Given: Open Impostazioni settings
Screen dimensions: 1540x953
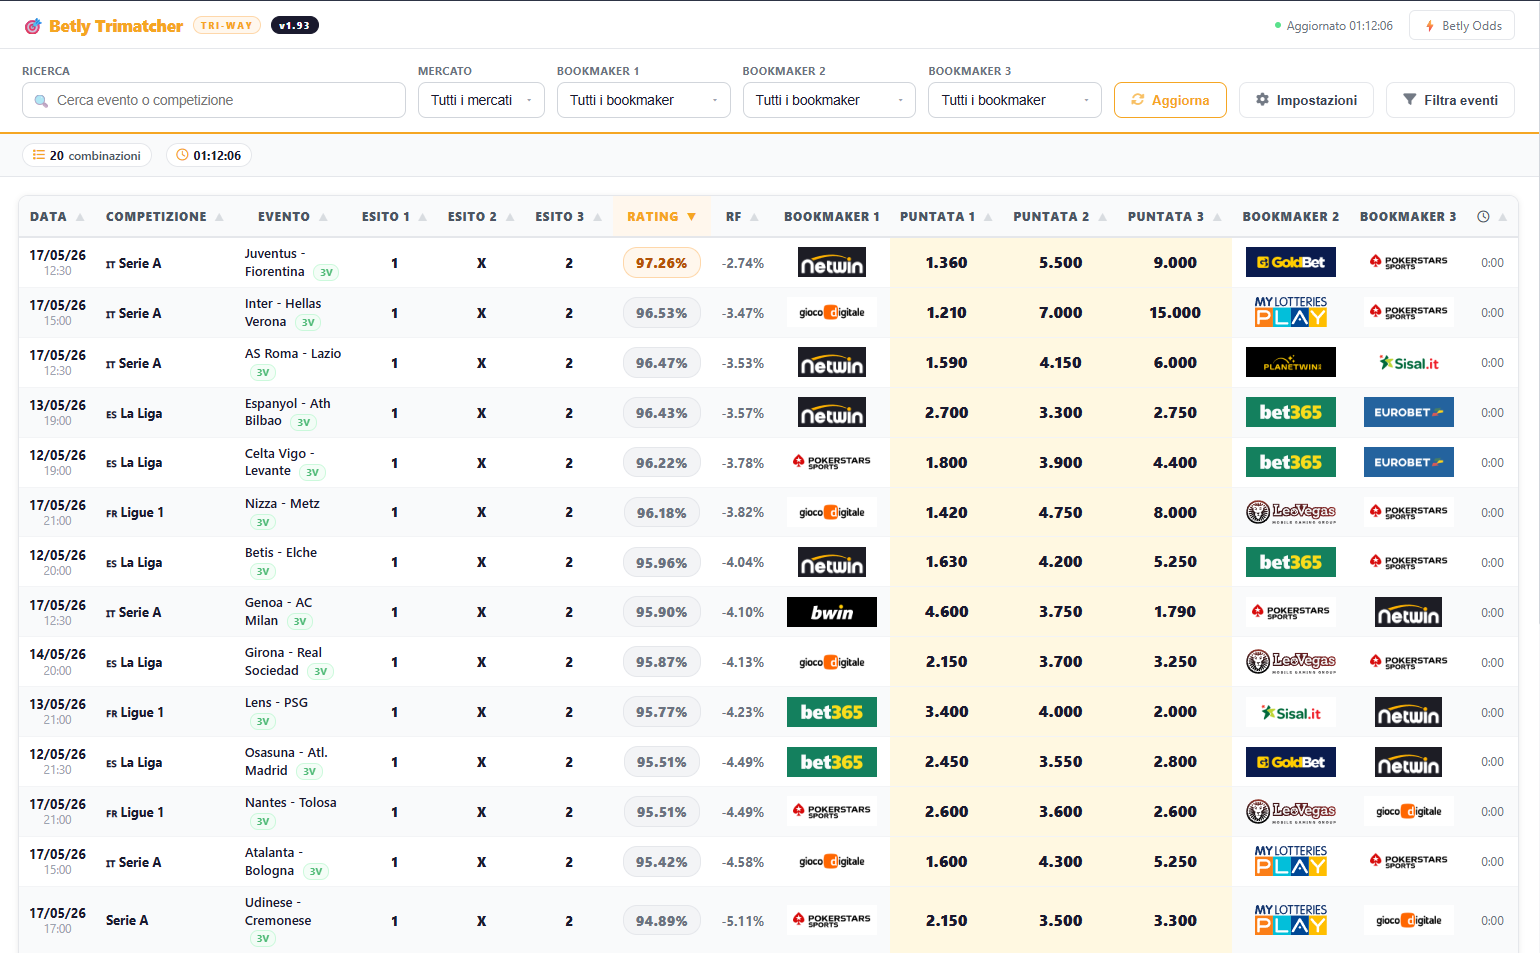Looking at the screenshot, I should coord(1306,100).
